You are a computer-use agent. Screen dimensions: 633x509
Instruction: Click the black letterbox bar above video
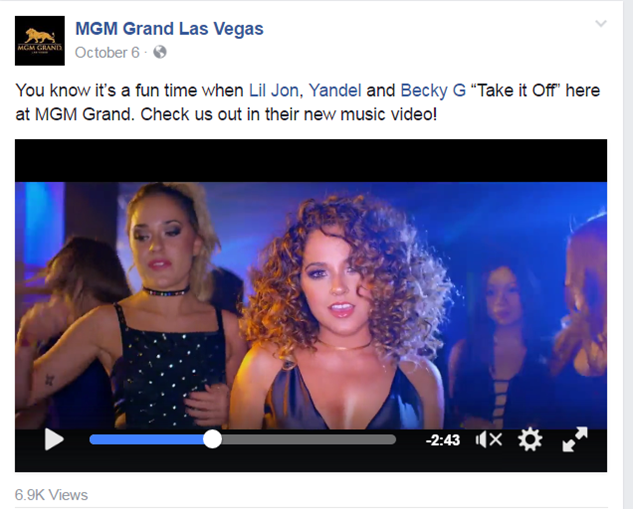(311, 161)
